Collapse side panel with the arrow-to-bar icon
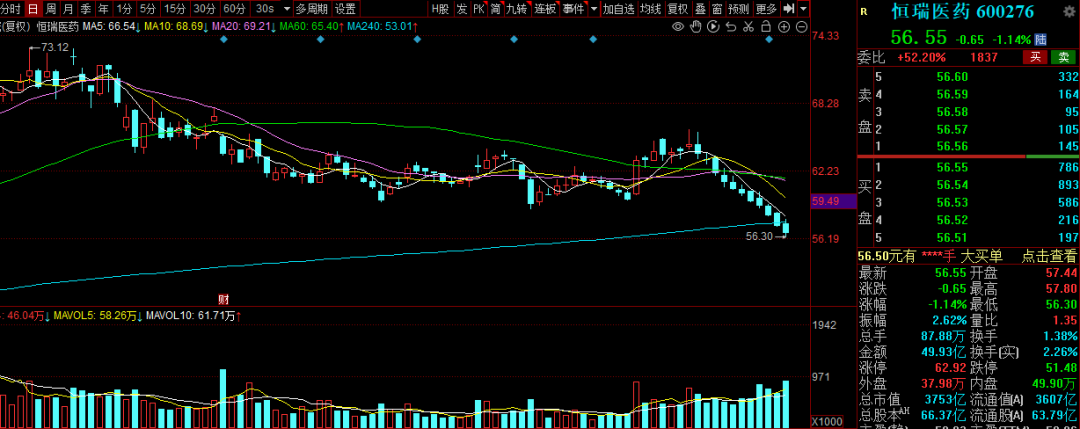Image resolution: width=1080 pixels, height=429 pixels. point(789,8)
